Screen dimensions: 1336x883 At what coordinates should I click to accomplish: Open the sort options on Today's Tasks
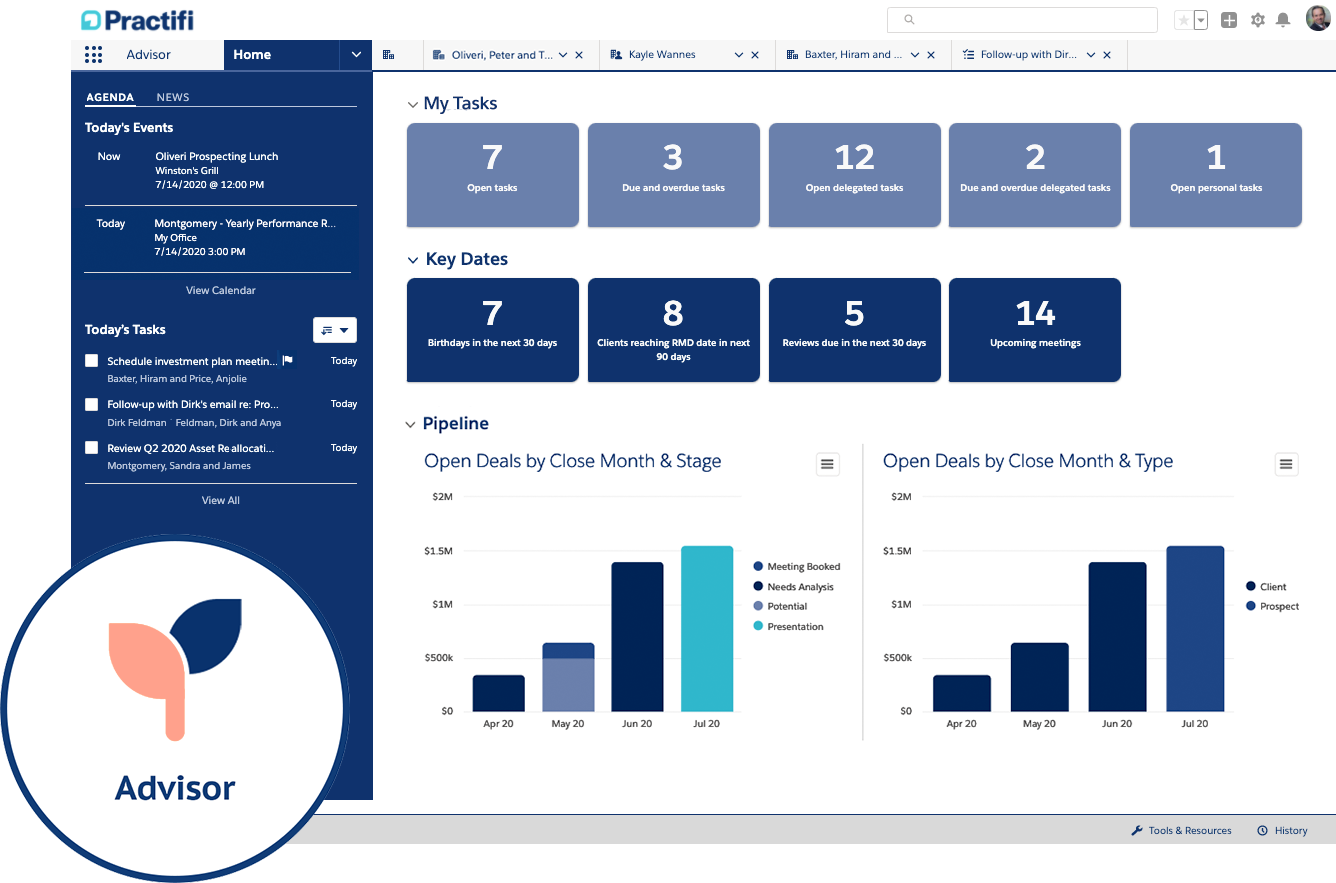coord(335,330)
